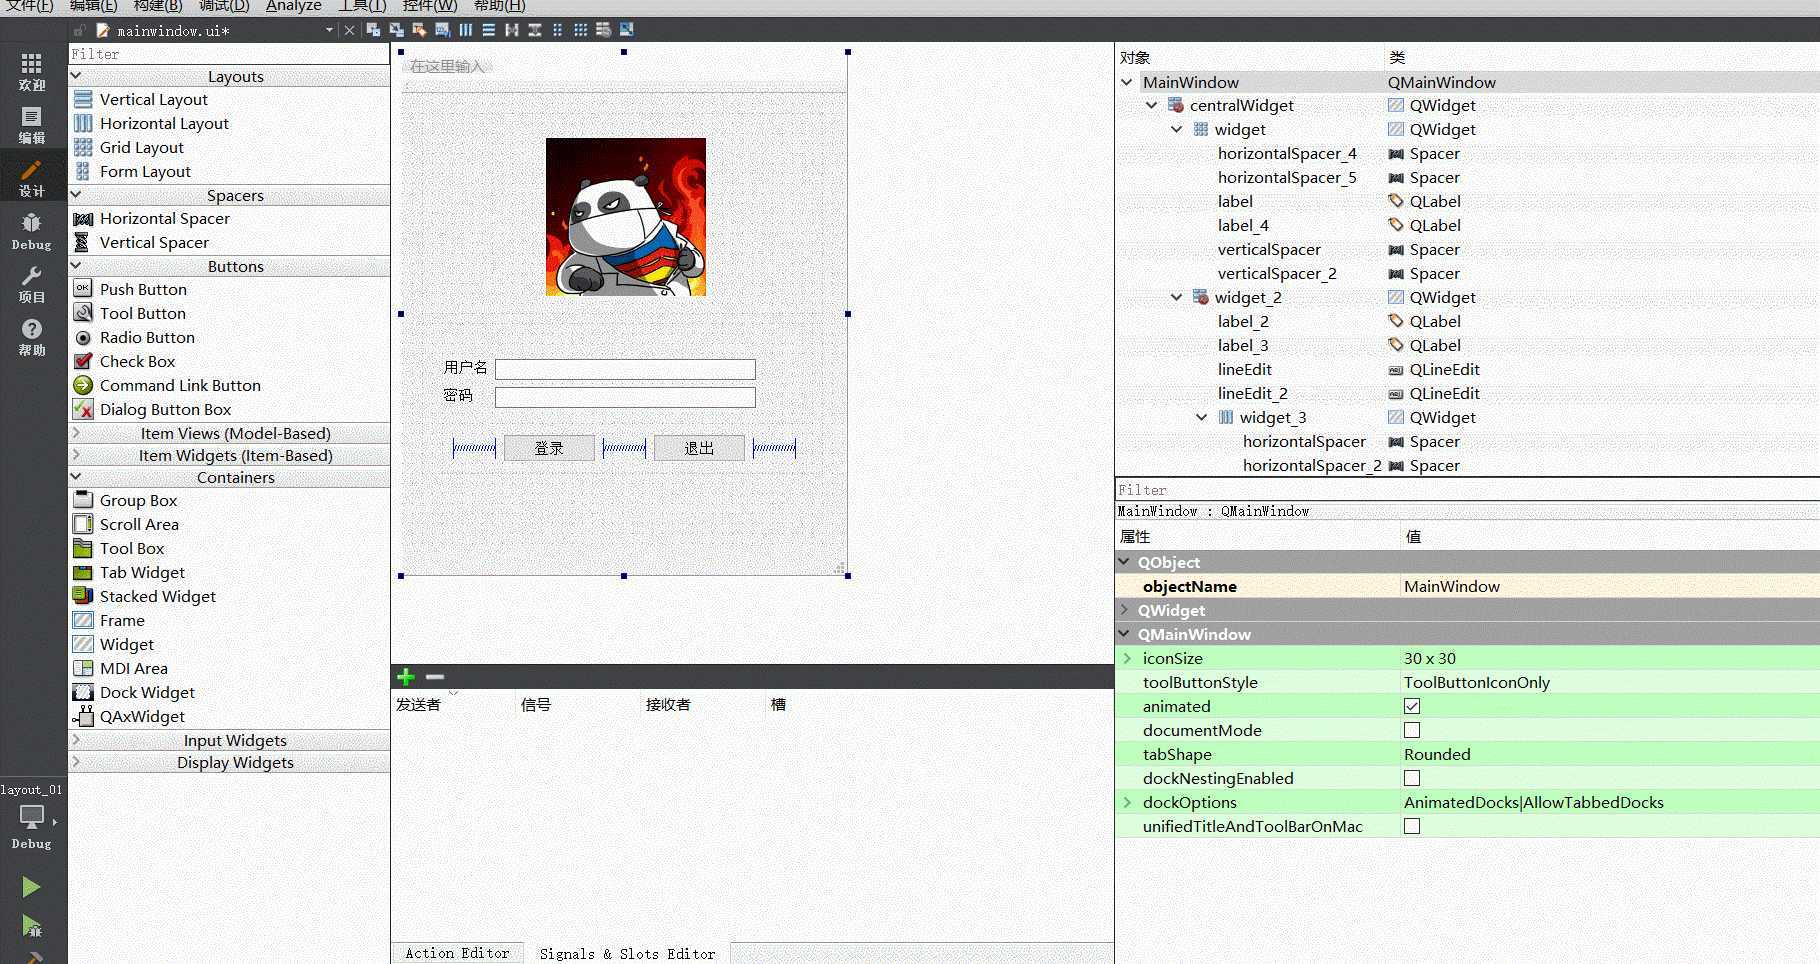The height and width of the screenshot is (964, 1820).
Task: Open the 构建(B) menu
Action: (158, 6)
